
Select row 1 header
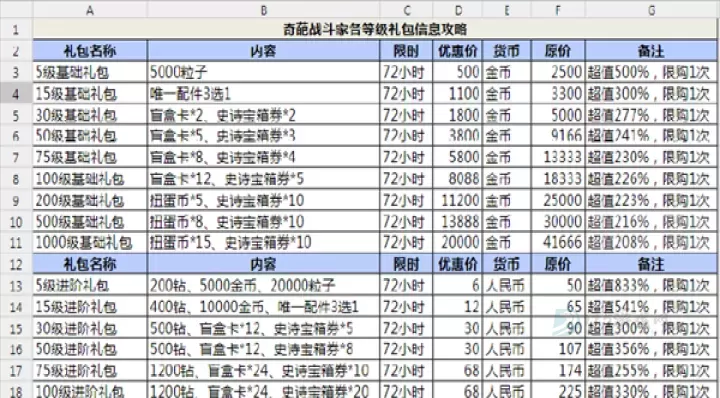click(x=16, y=29)
